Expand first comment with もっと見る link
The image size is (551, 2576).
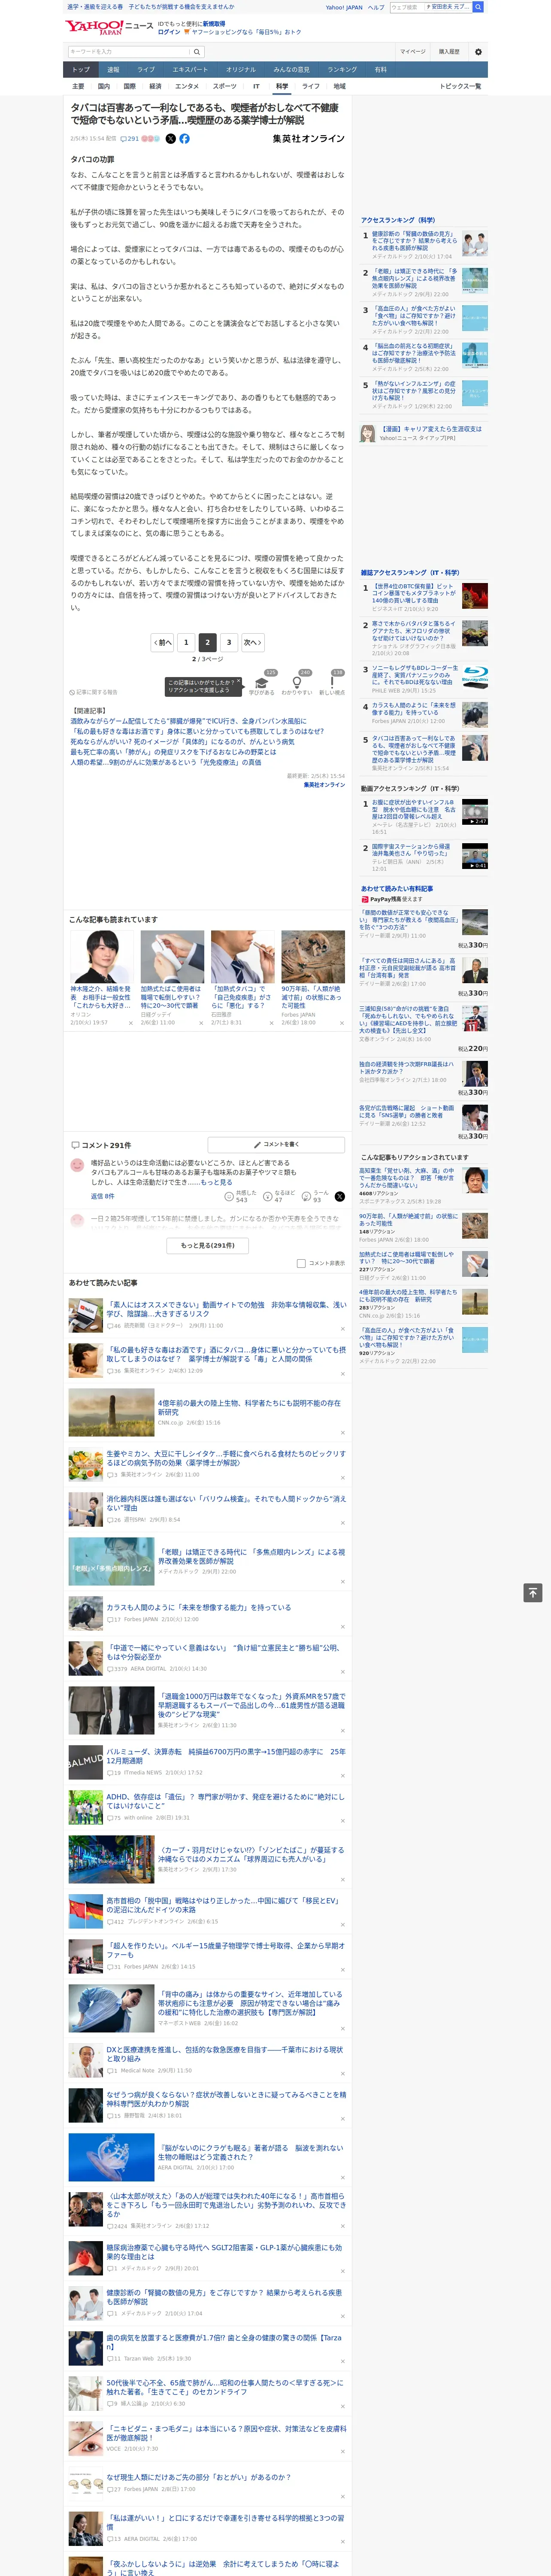point(215,1182)
